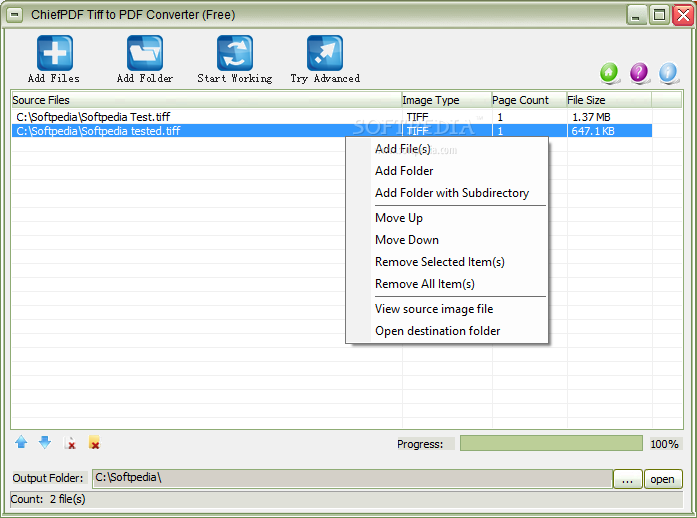
Task: Select Move Up menu entry
Action: pyautogui.click(x=447, y=218)
